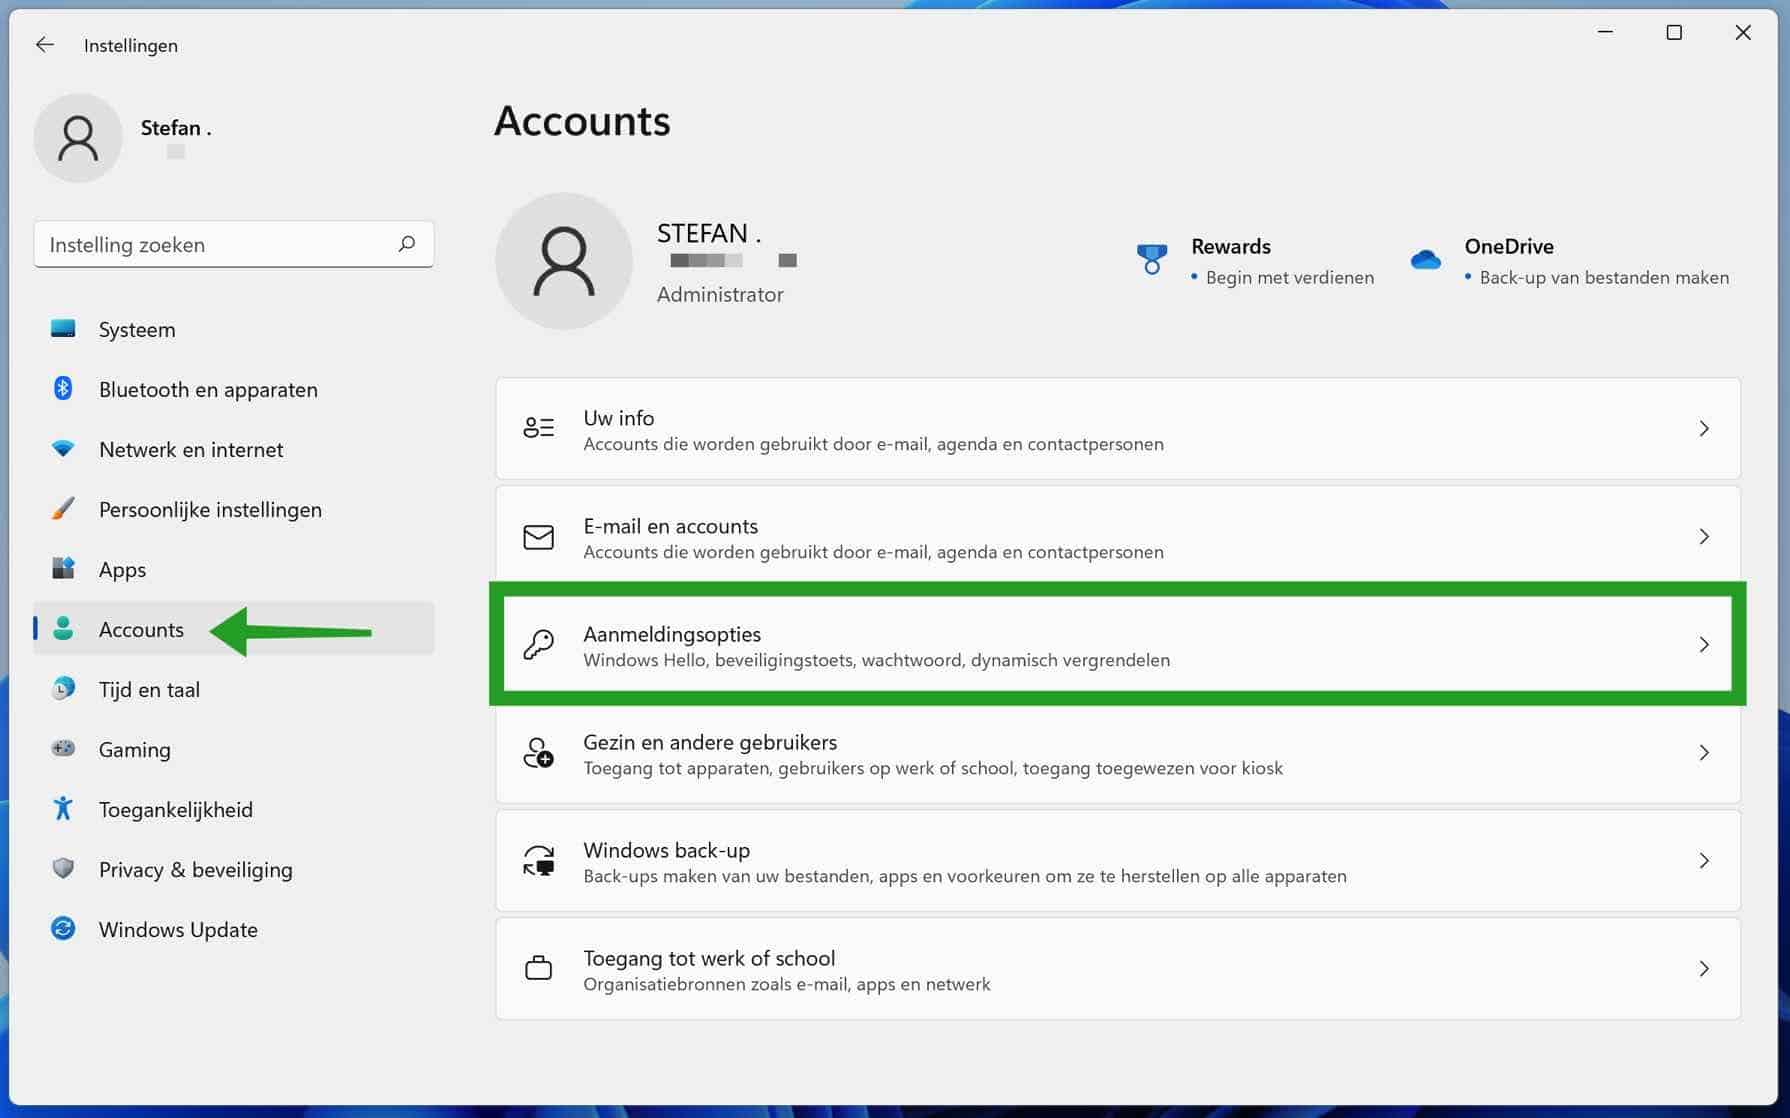Open the Systeem settings category
The image size is (1790, 1118).
[x=137, y=330]
